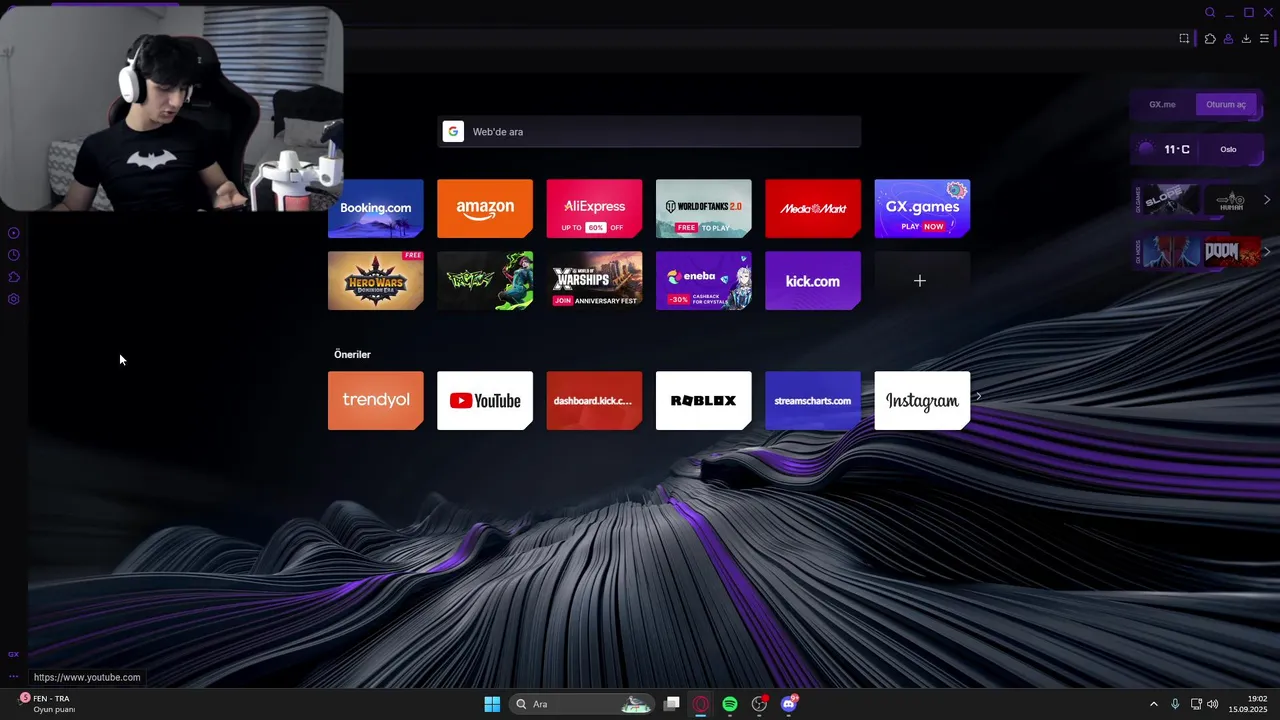Open the World of Warships tile
The image size is (1280, 720).
point(594,280)
